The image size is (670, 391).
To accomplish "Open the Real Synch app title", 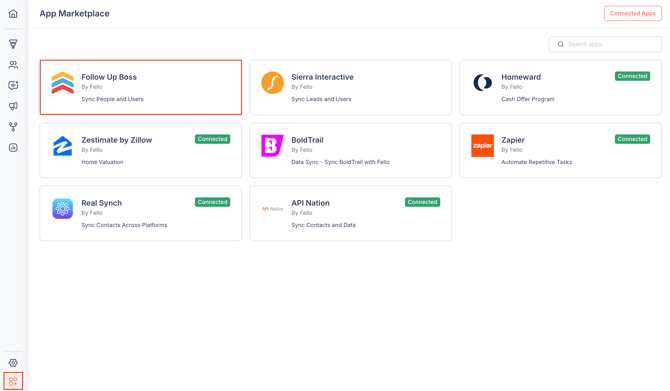I will tap(102, 203).
